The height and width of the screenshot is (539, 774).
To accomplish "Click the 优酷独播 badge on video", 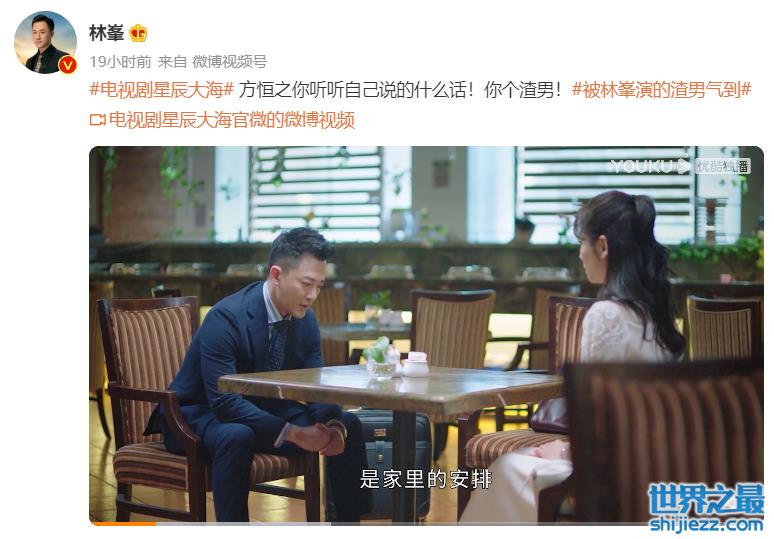I will [x=723, y=166].
